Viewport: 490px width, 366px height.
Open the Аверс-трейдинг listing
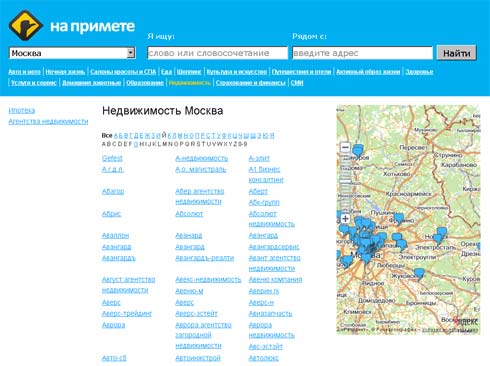(127, 313)
